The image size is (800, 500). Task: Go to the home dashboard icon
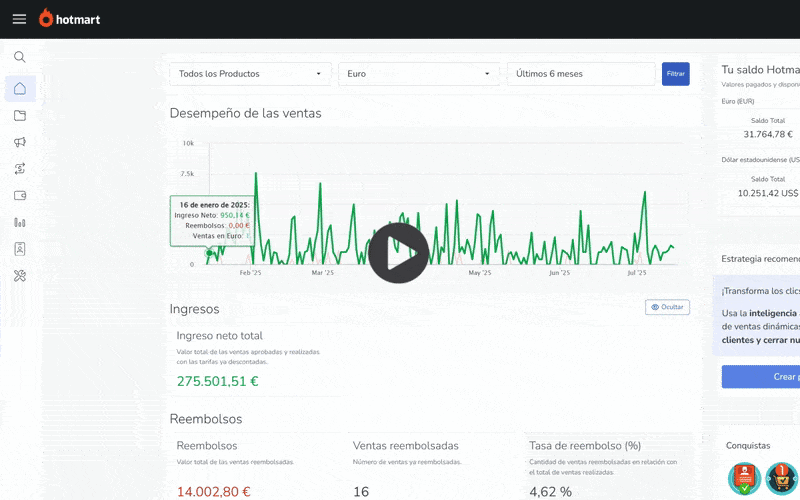(20, 88)
